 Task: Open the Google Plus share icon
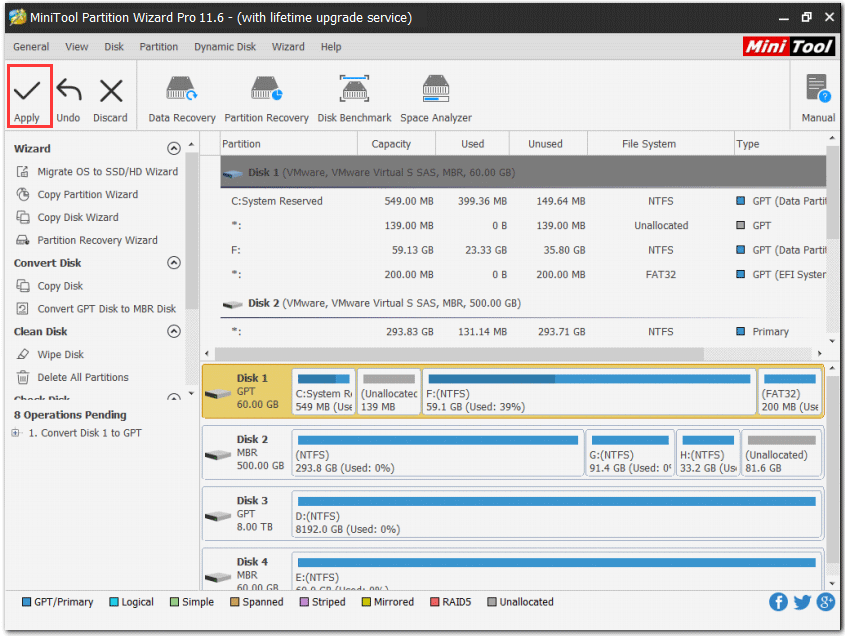click(826, 602)
